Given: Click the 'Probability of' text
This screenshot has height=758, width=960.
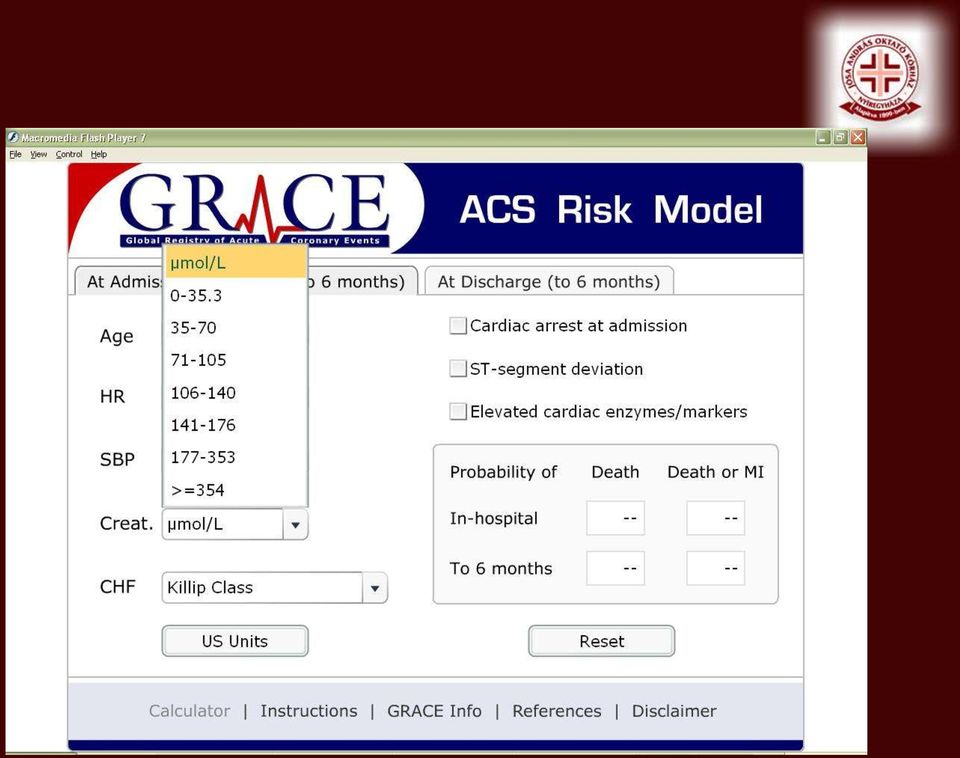Looking at the screenshot, I should 503,472.
